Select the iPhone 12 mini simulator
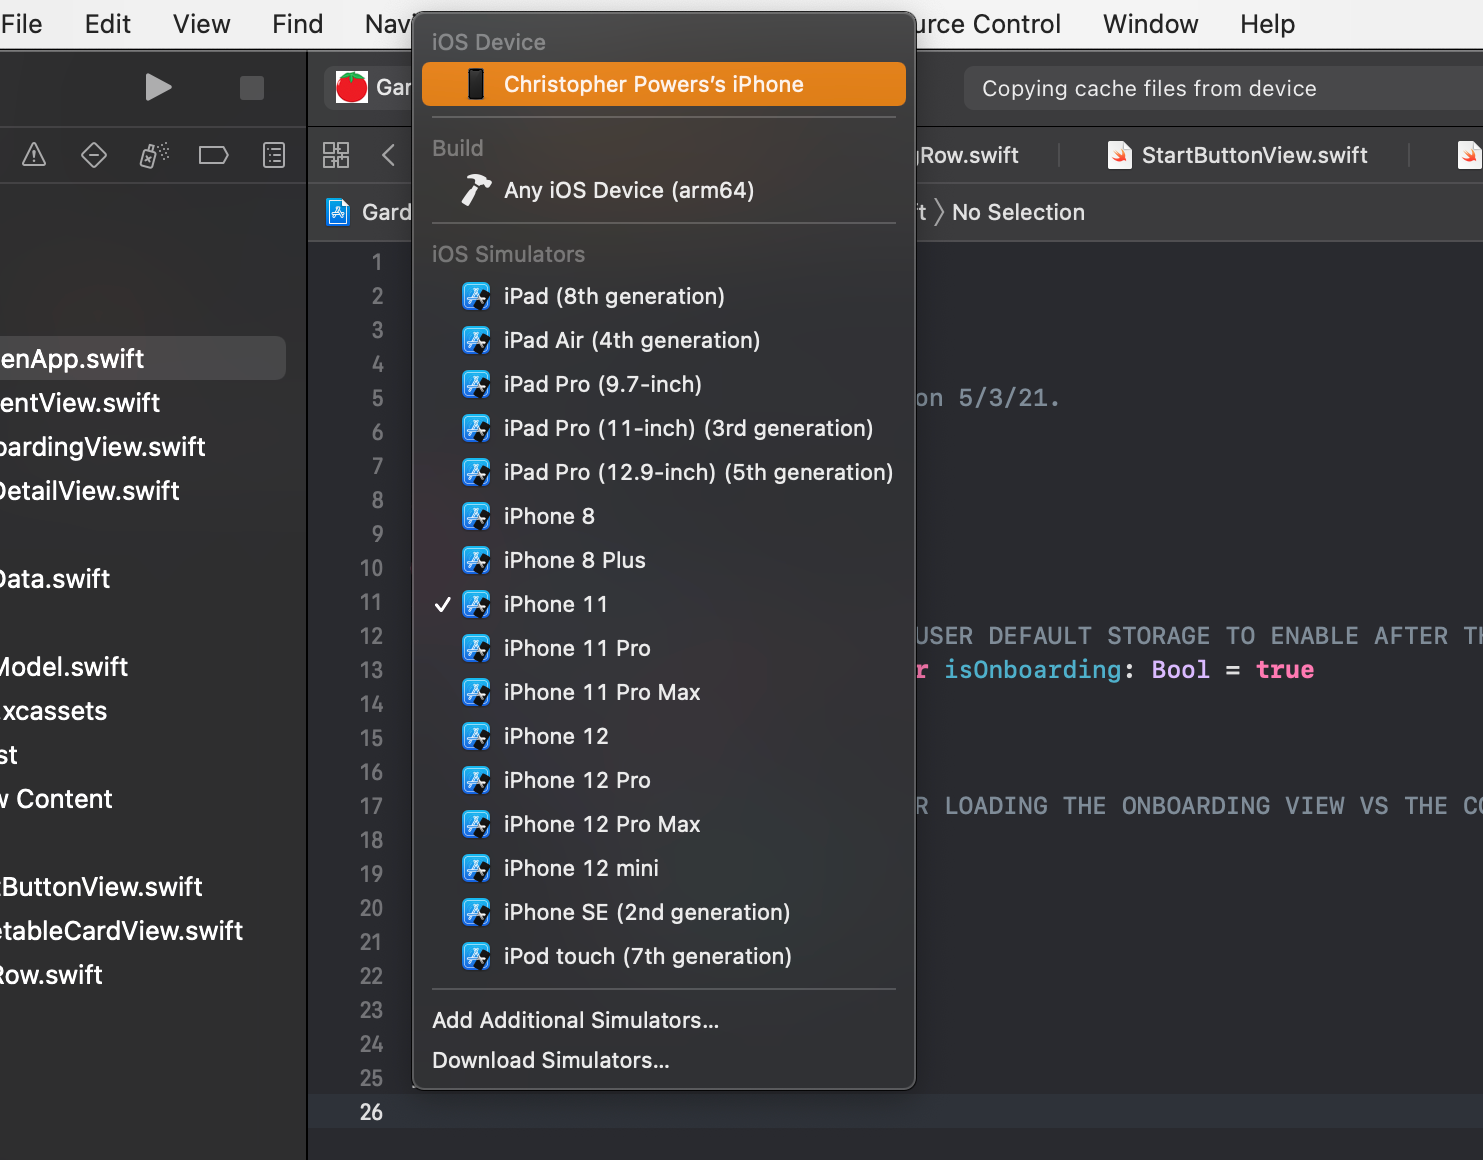Screen dimensions: 1483x1160 pyautogui.click(x=664, y=868)
